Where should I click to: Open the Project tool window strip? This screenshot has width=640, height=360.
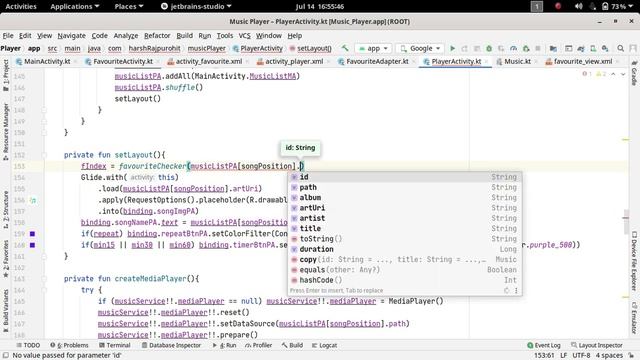click(x=6, y=76)
